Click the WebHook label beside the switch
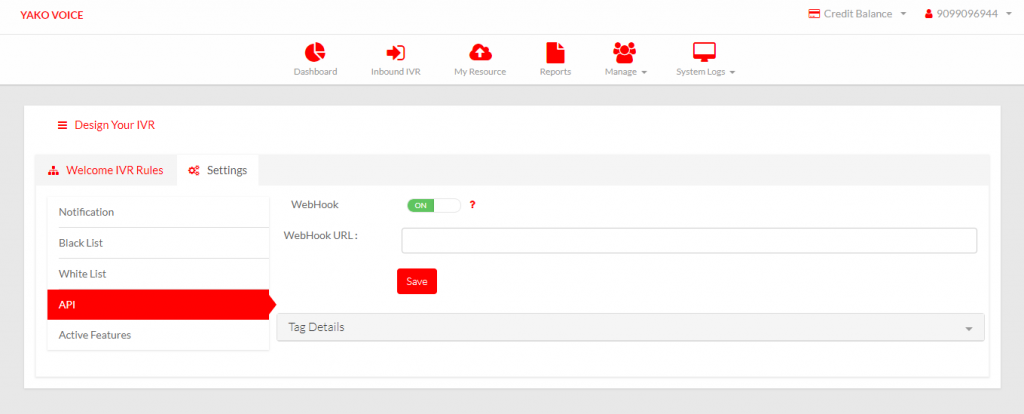 point(315,204)
